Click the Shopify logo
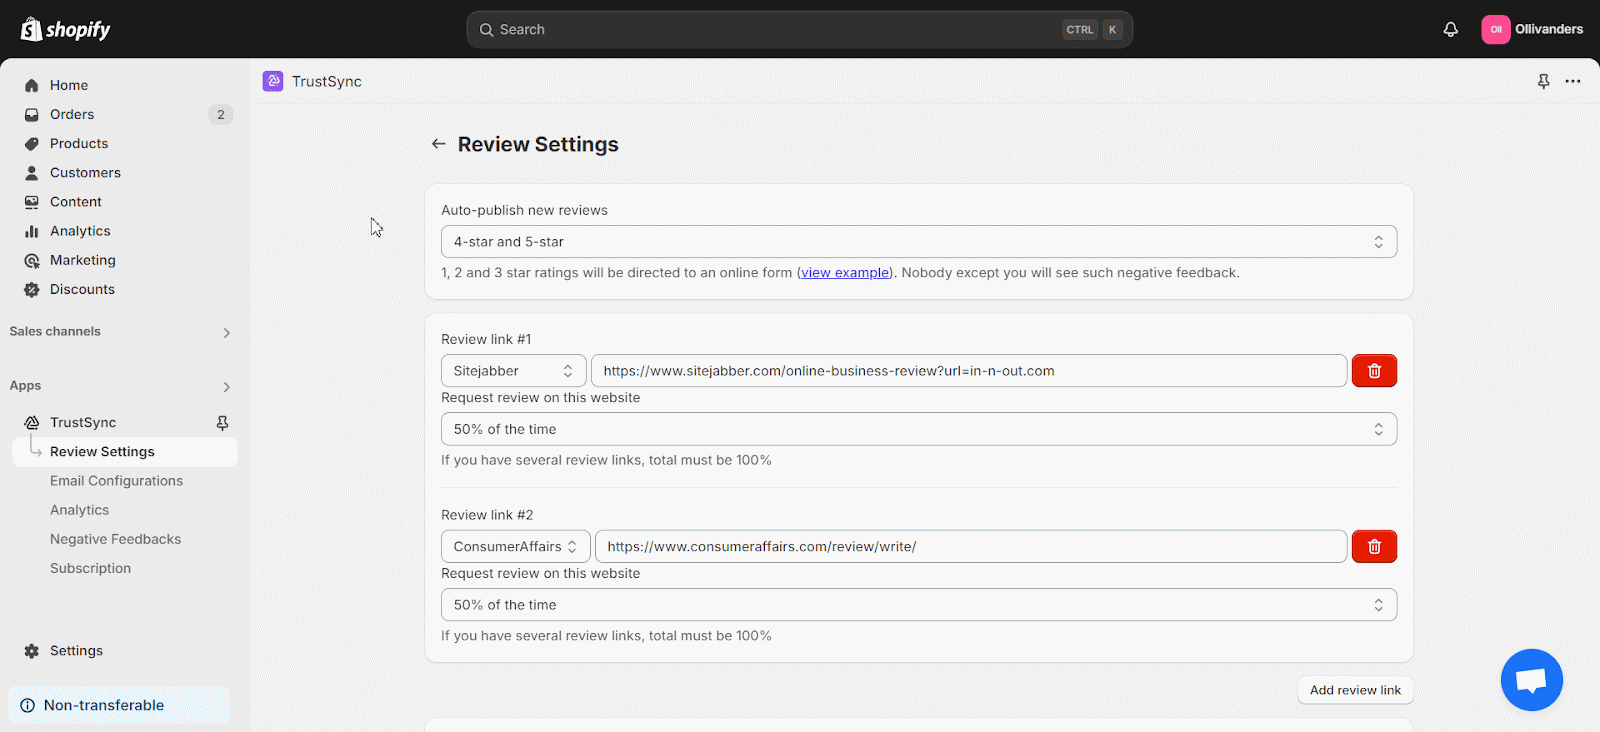Image resolution: width=1600 pixels, height=732 pixels. (x=66, y=29)
